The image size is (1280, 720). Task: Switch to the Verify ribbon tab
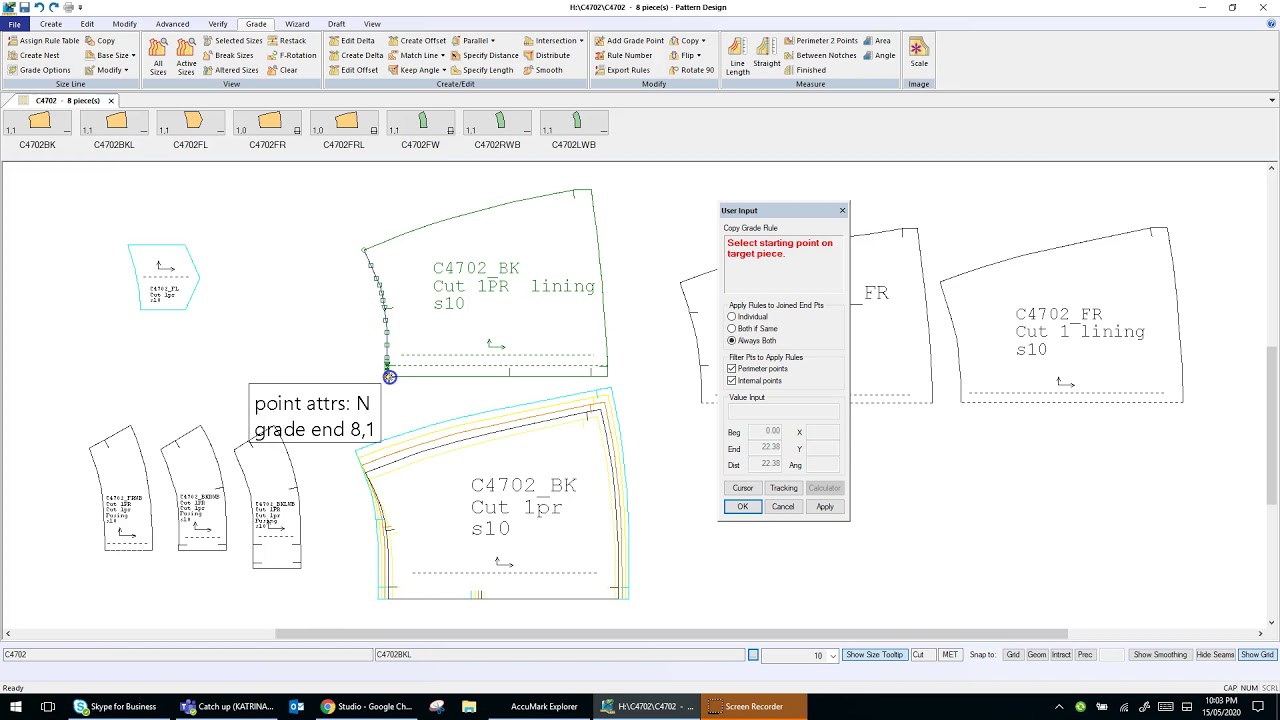(218, 24)
